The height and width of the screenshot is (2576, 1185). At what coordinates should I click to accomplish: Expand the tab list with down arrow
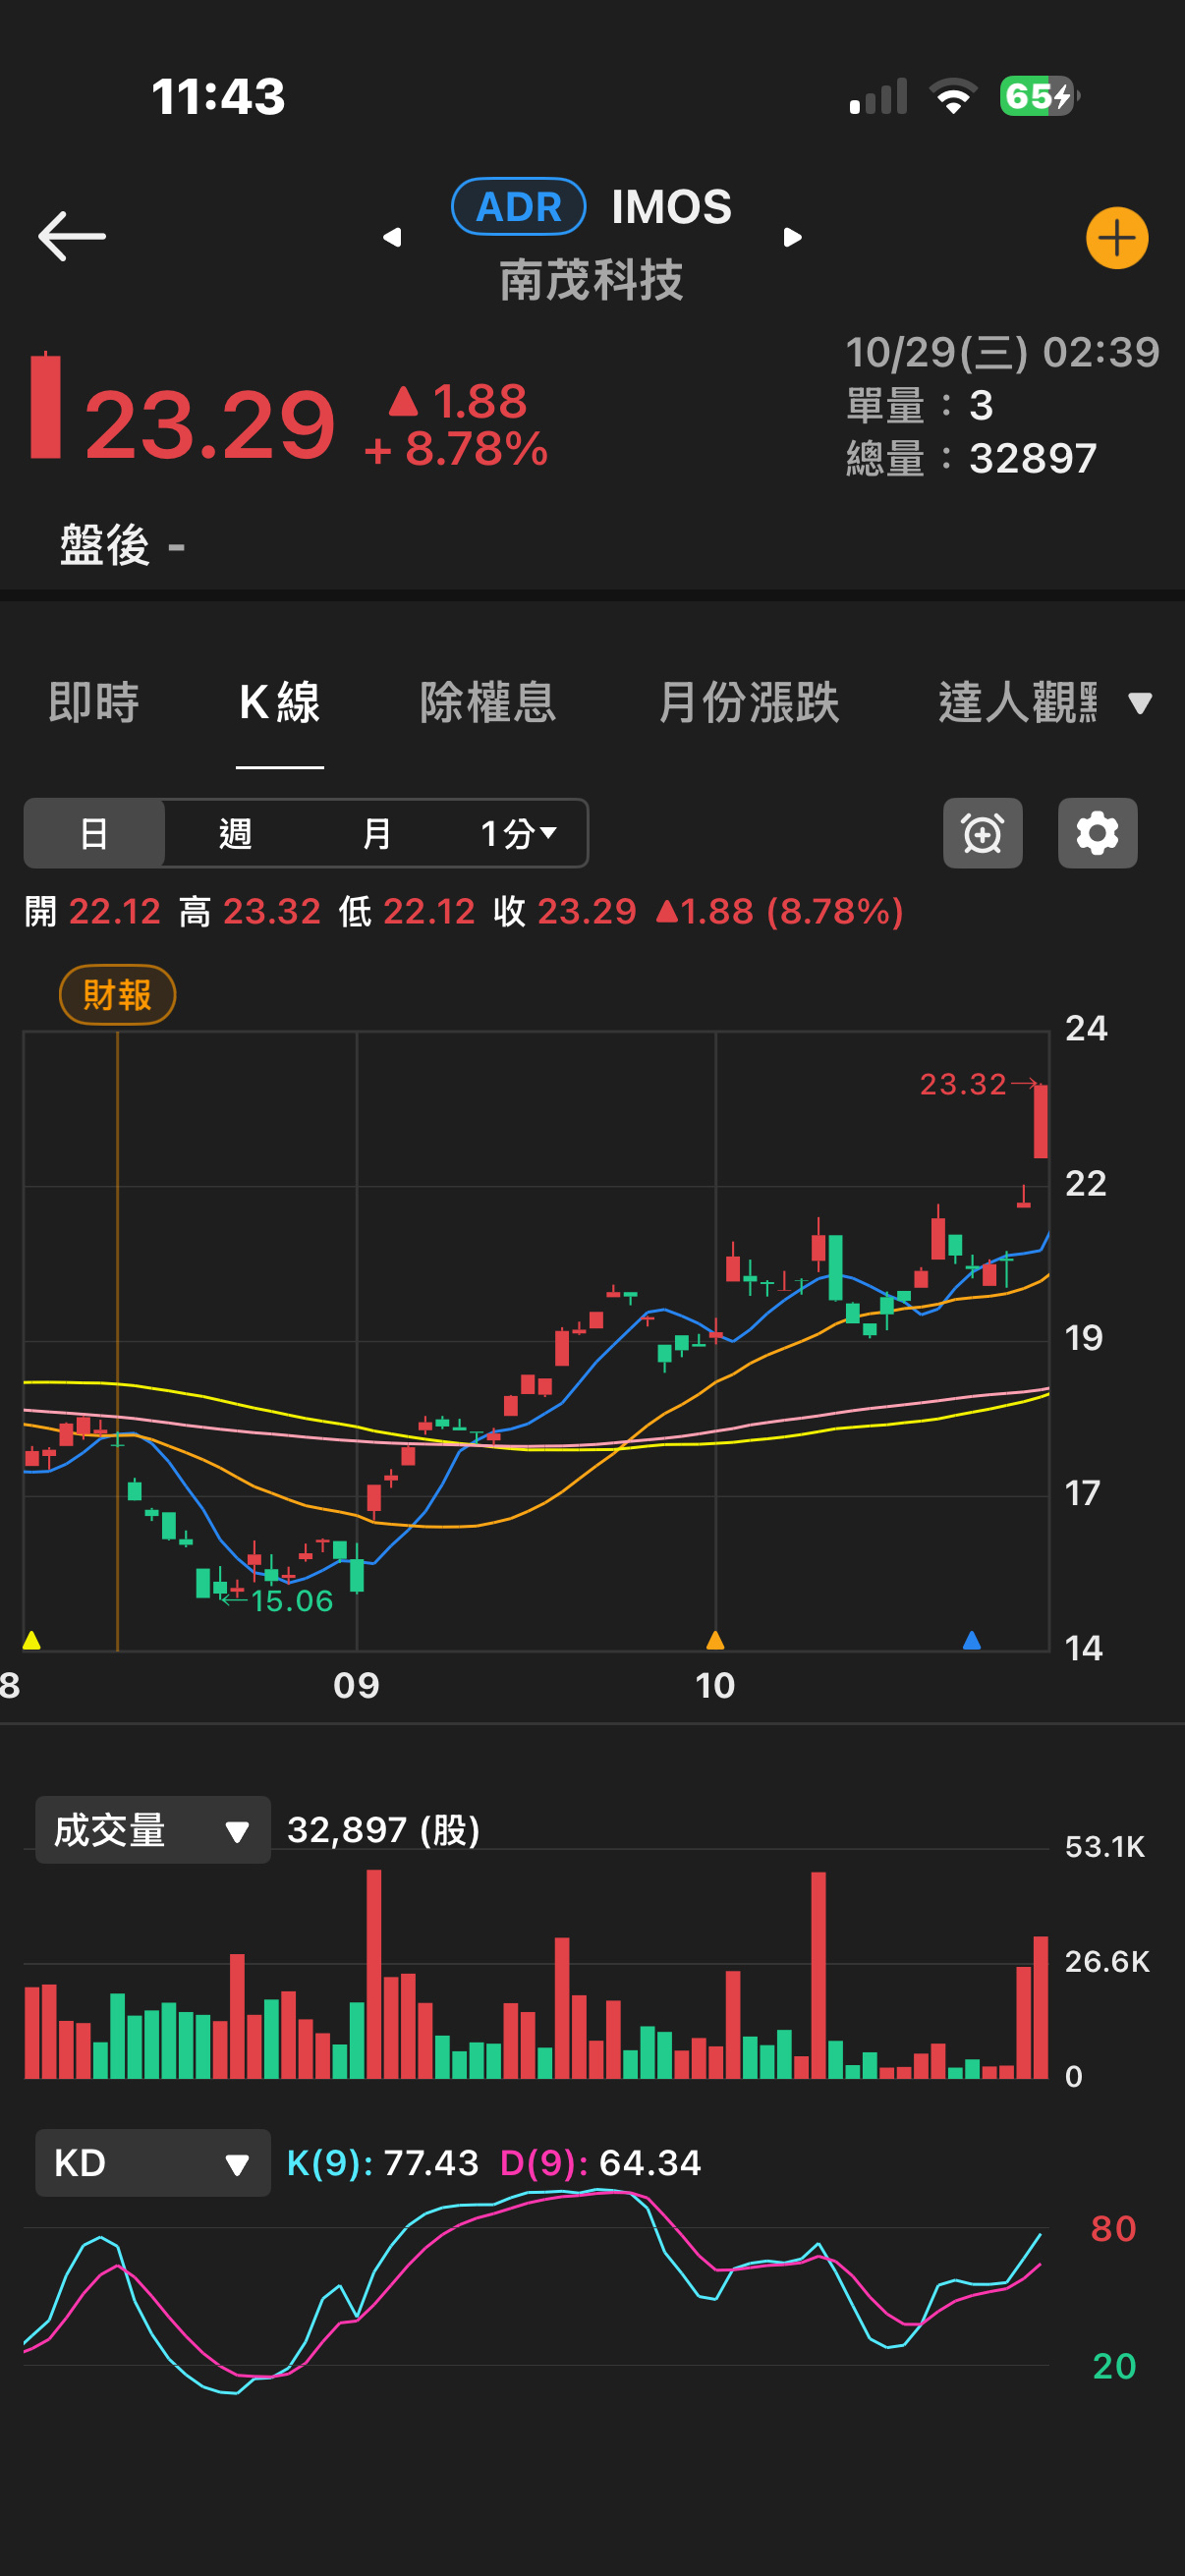[1139, 703]
